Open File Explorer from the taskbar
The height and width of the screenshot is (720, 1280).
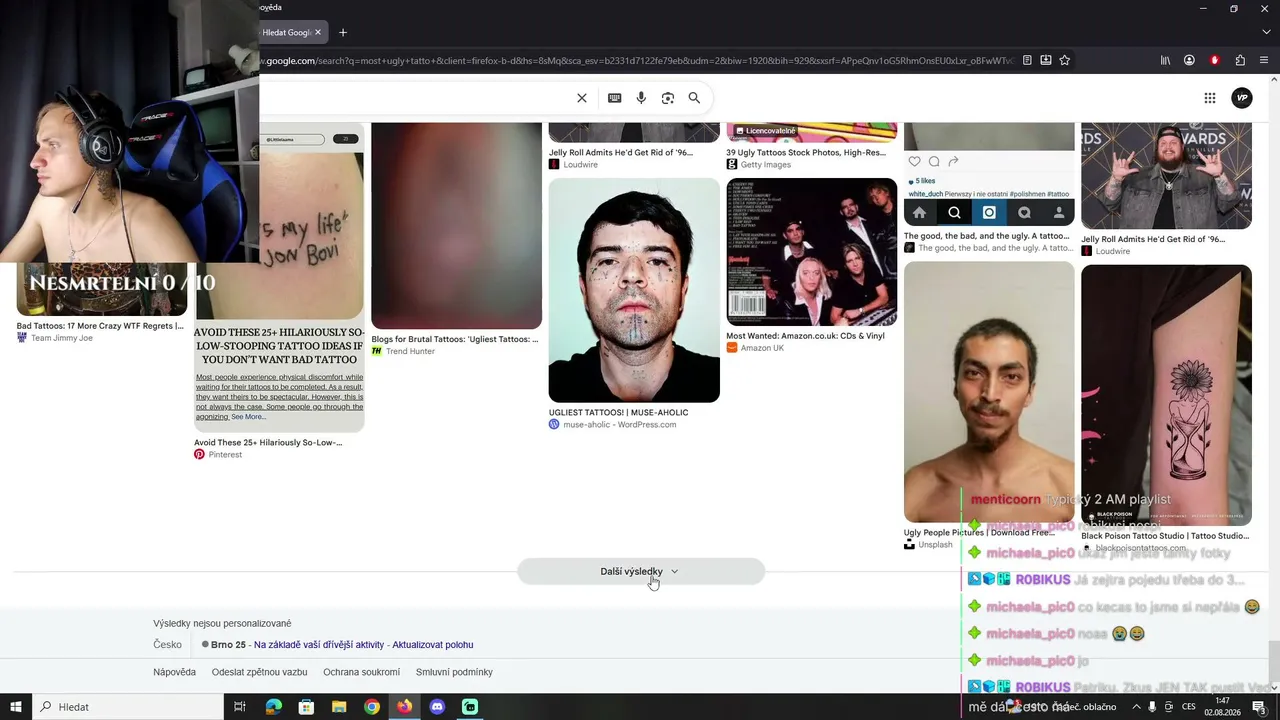click(339, 707)
